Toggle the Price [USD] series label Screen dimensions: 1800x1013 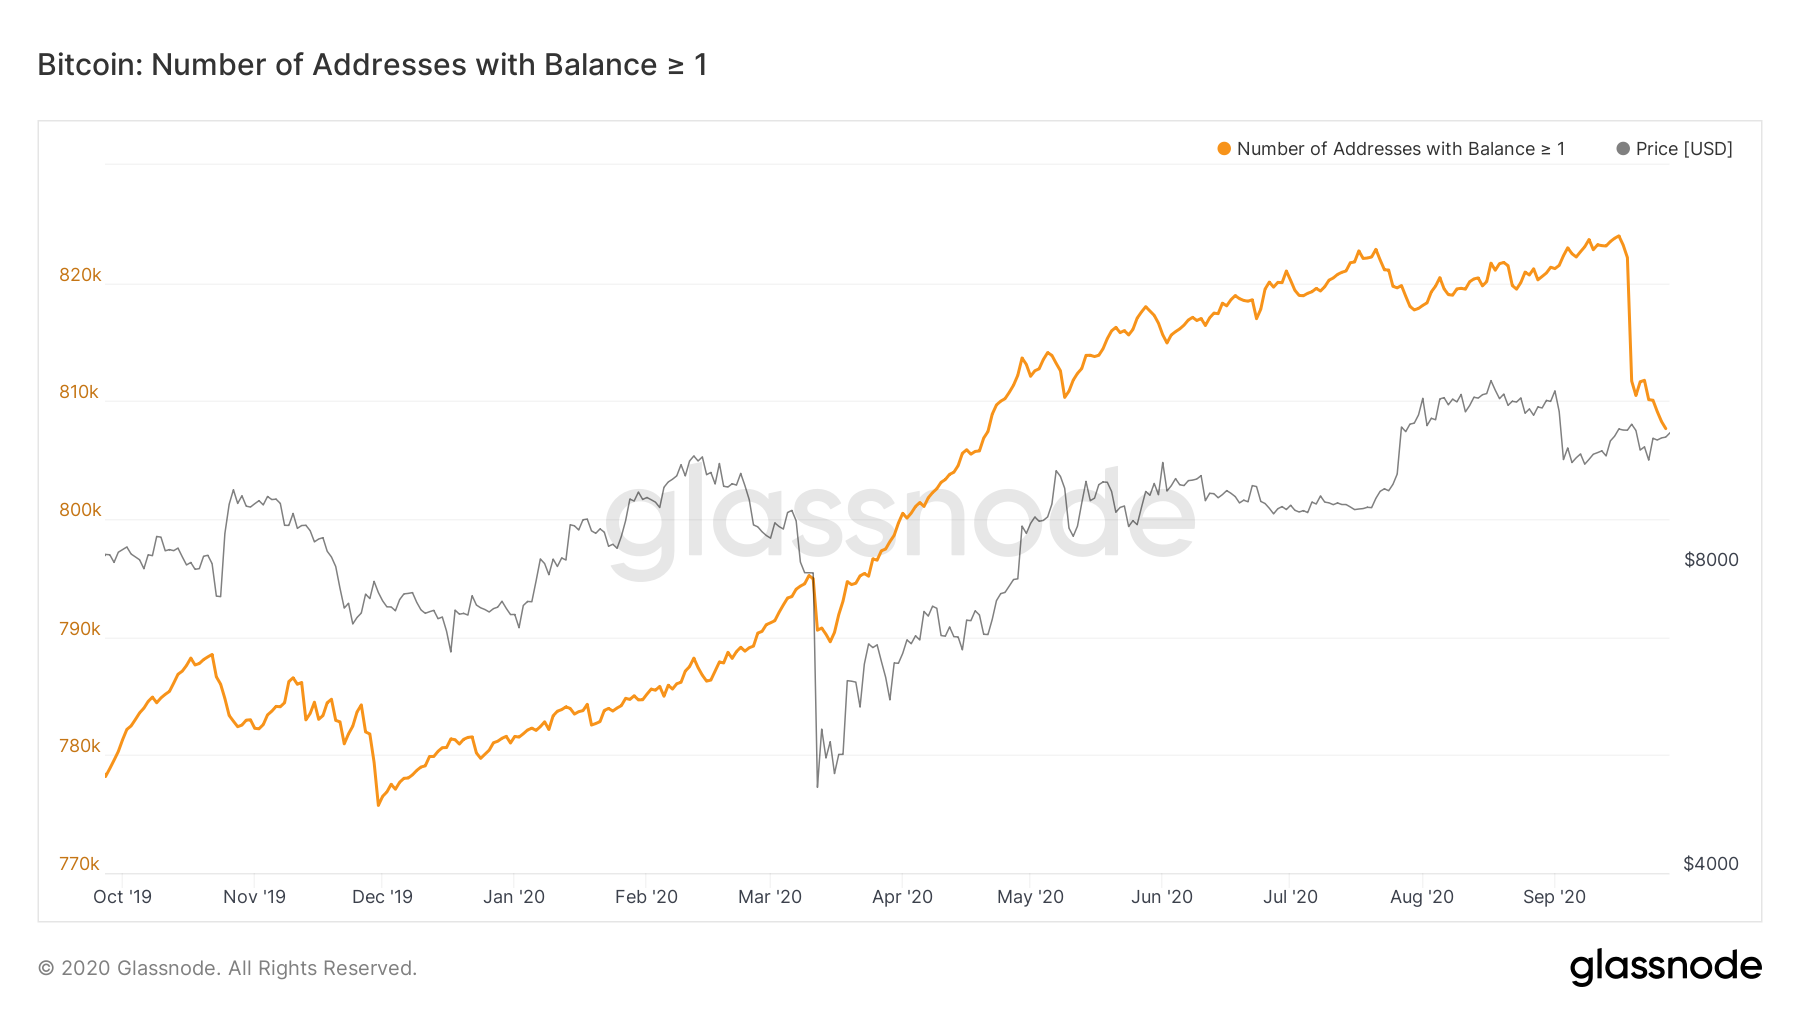click(x=1684, y=149)
